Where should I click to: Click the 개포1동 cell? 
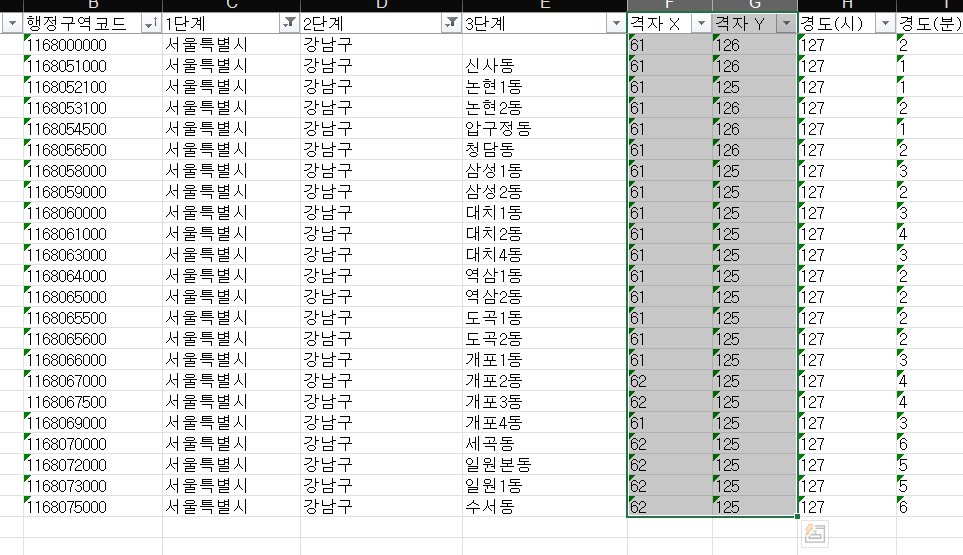coord(545,360)
